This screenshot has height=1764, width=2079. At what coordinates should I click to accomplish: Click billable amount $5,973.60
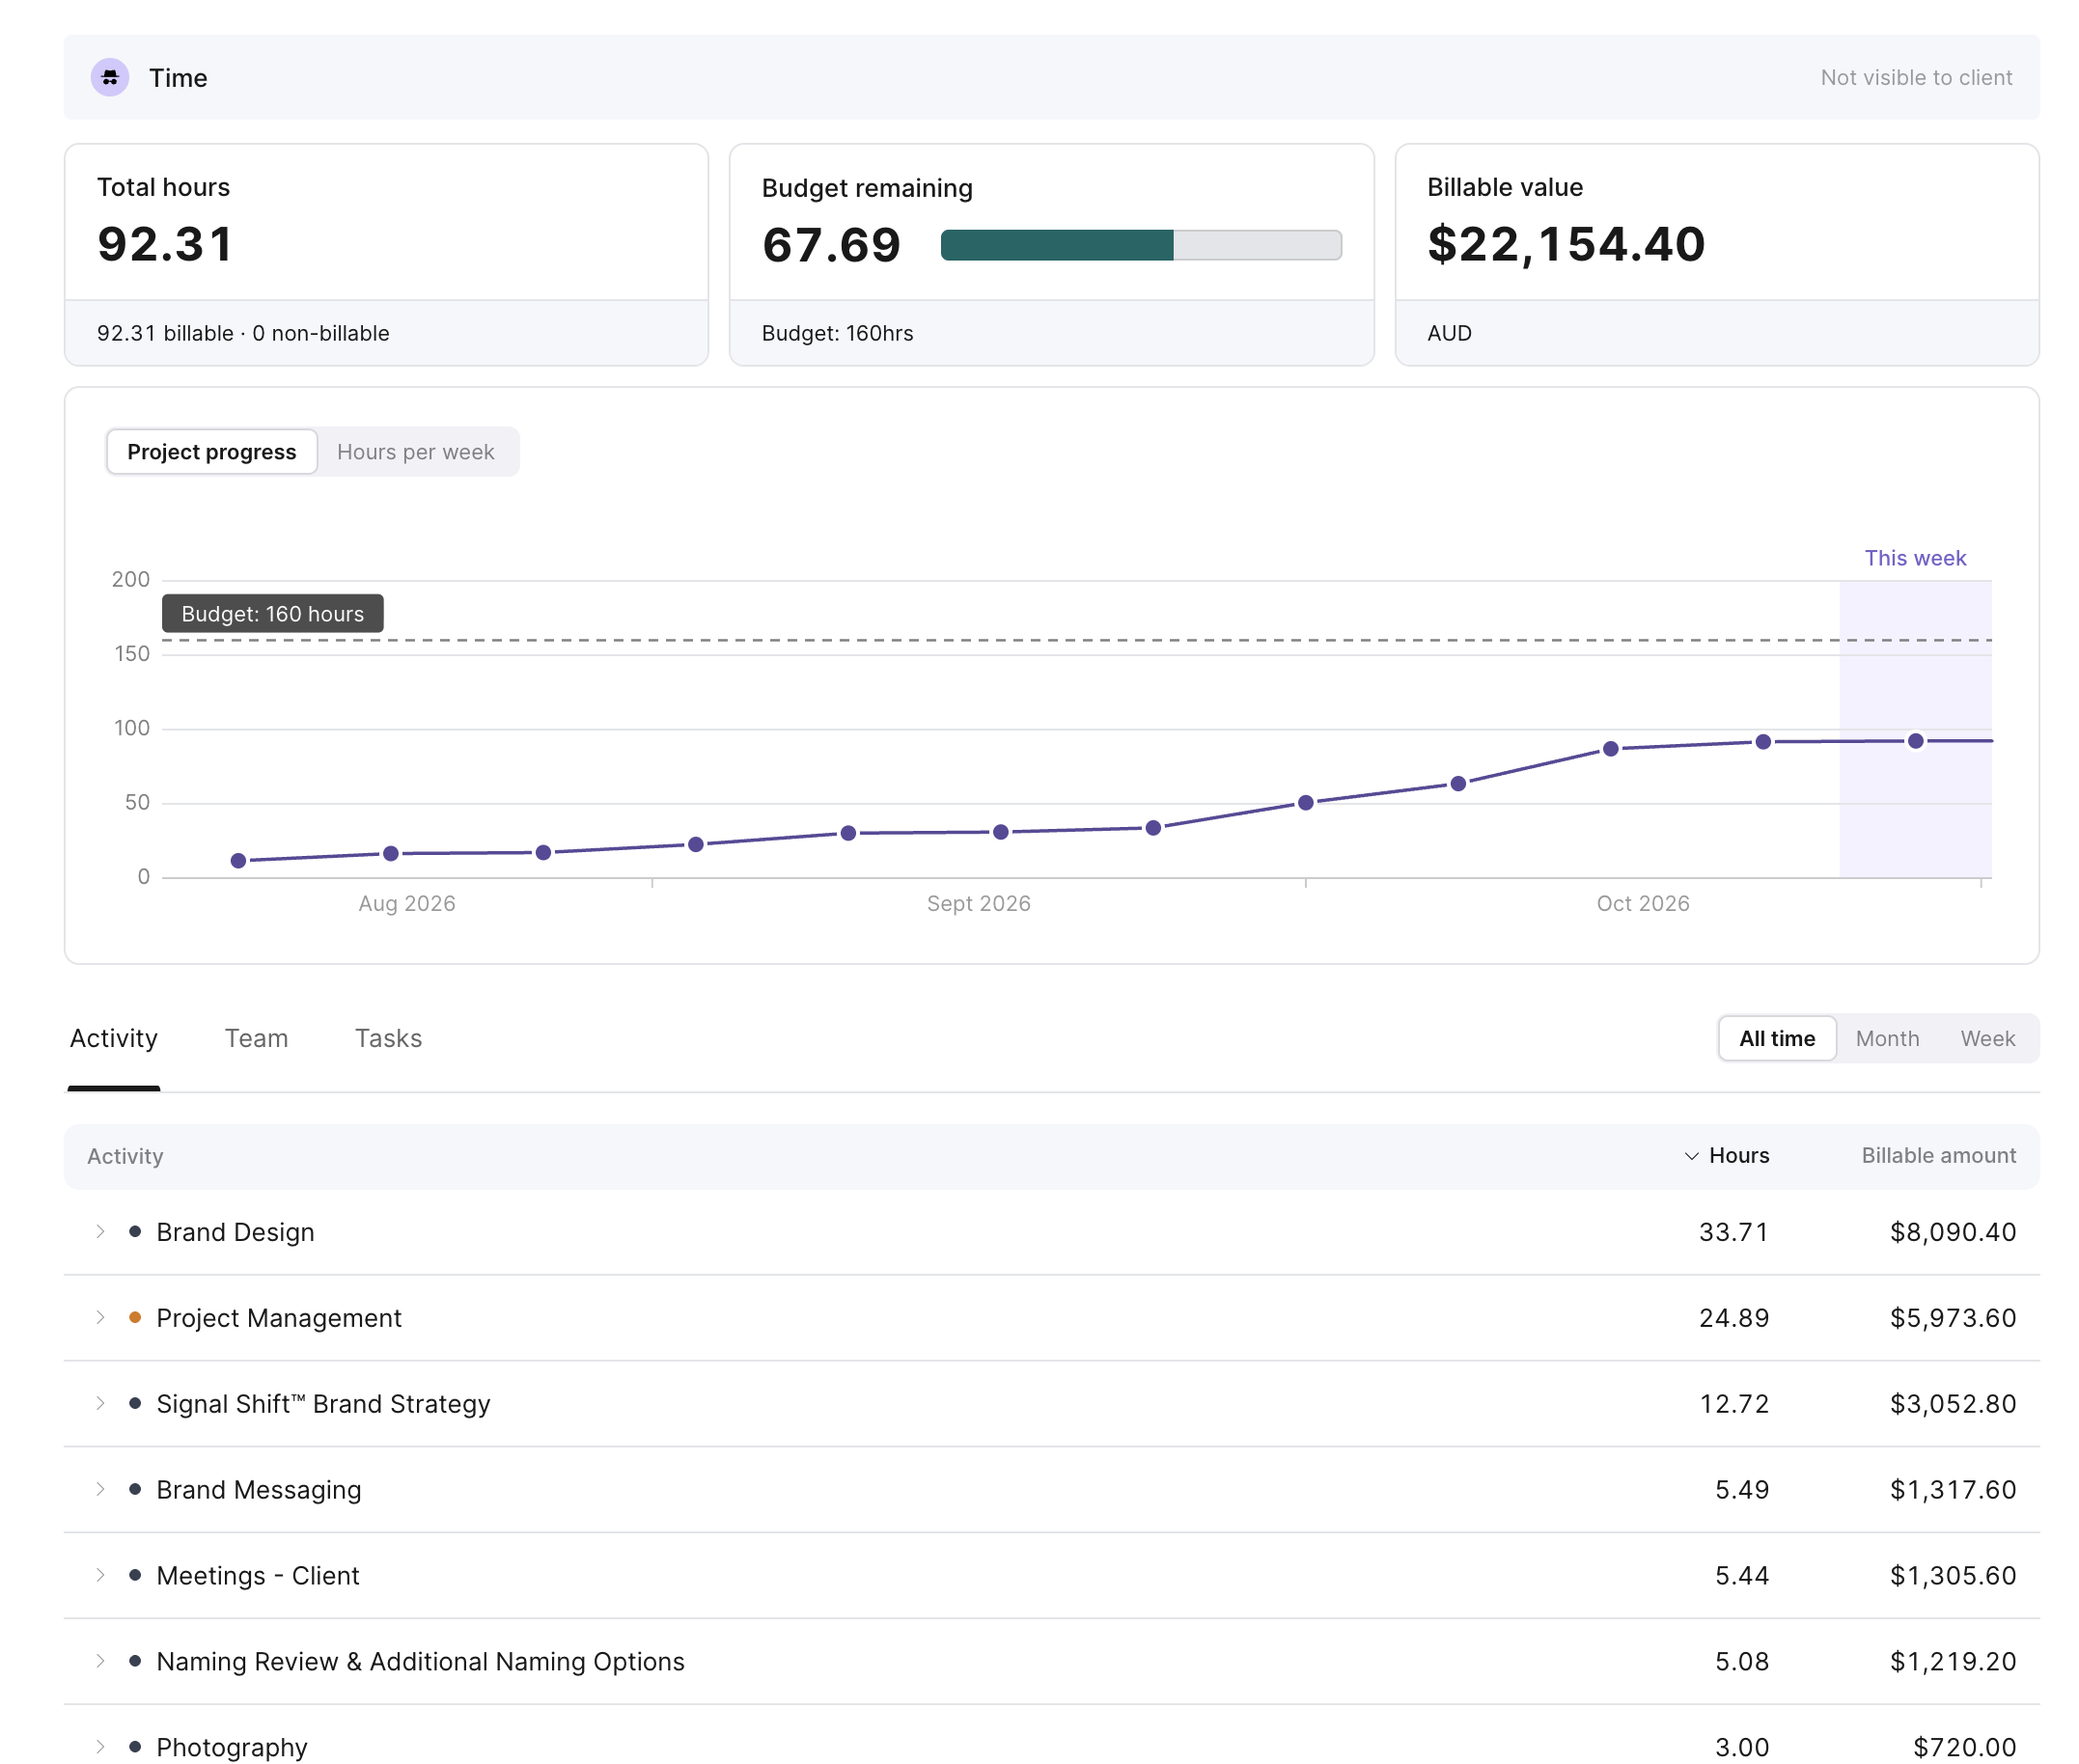1953,1318
